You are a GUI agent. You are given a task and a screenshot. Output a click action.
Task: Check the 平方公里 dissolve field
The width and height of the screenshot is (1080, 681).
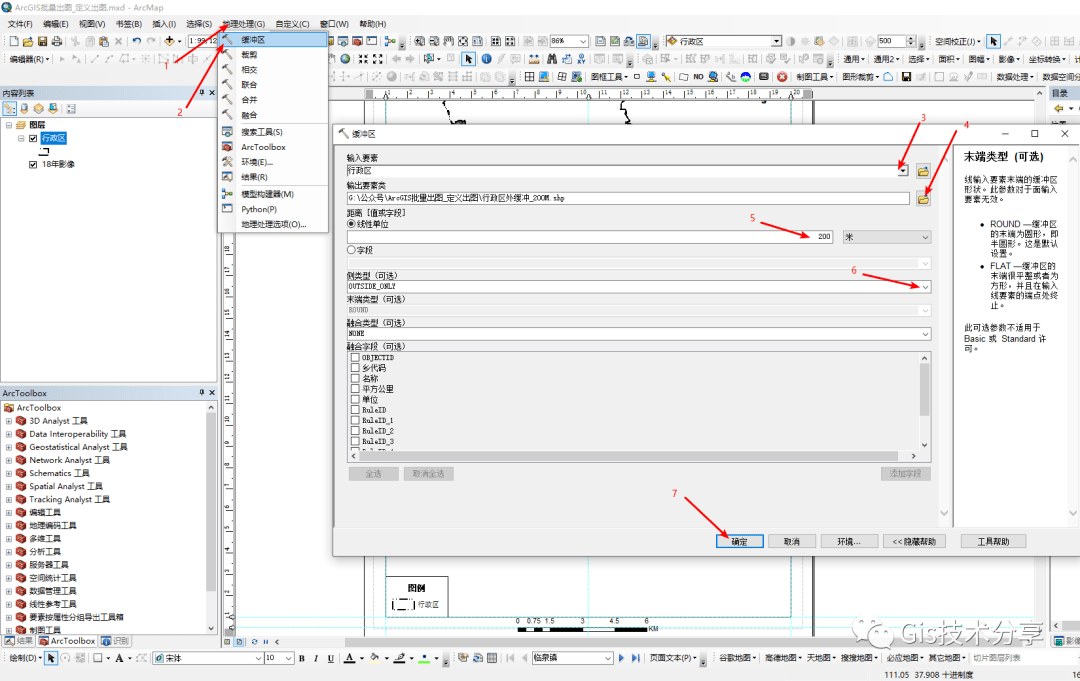pyautogui.click(x=355, y=389)
